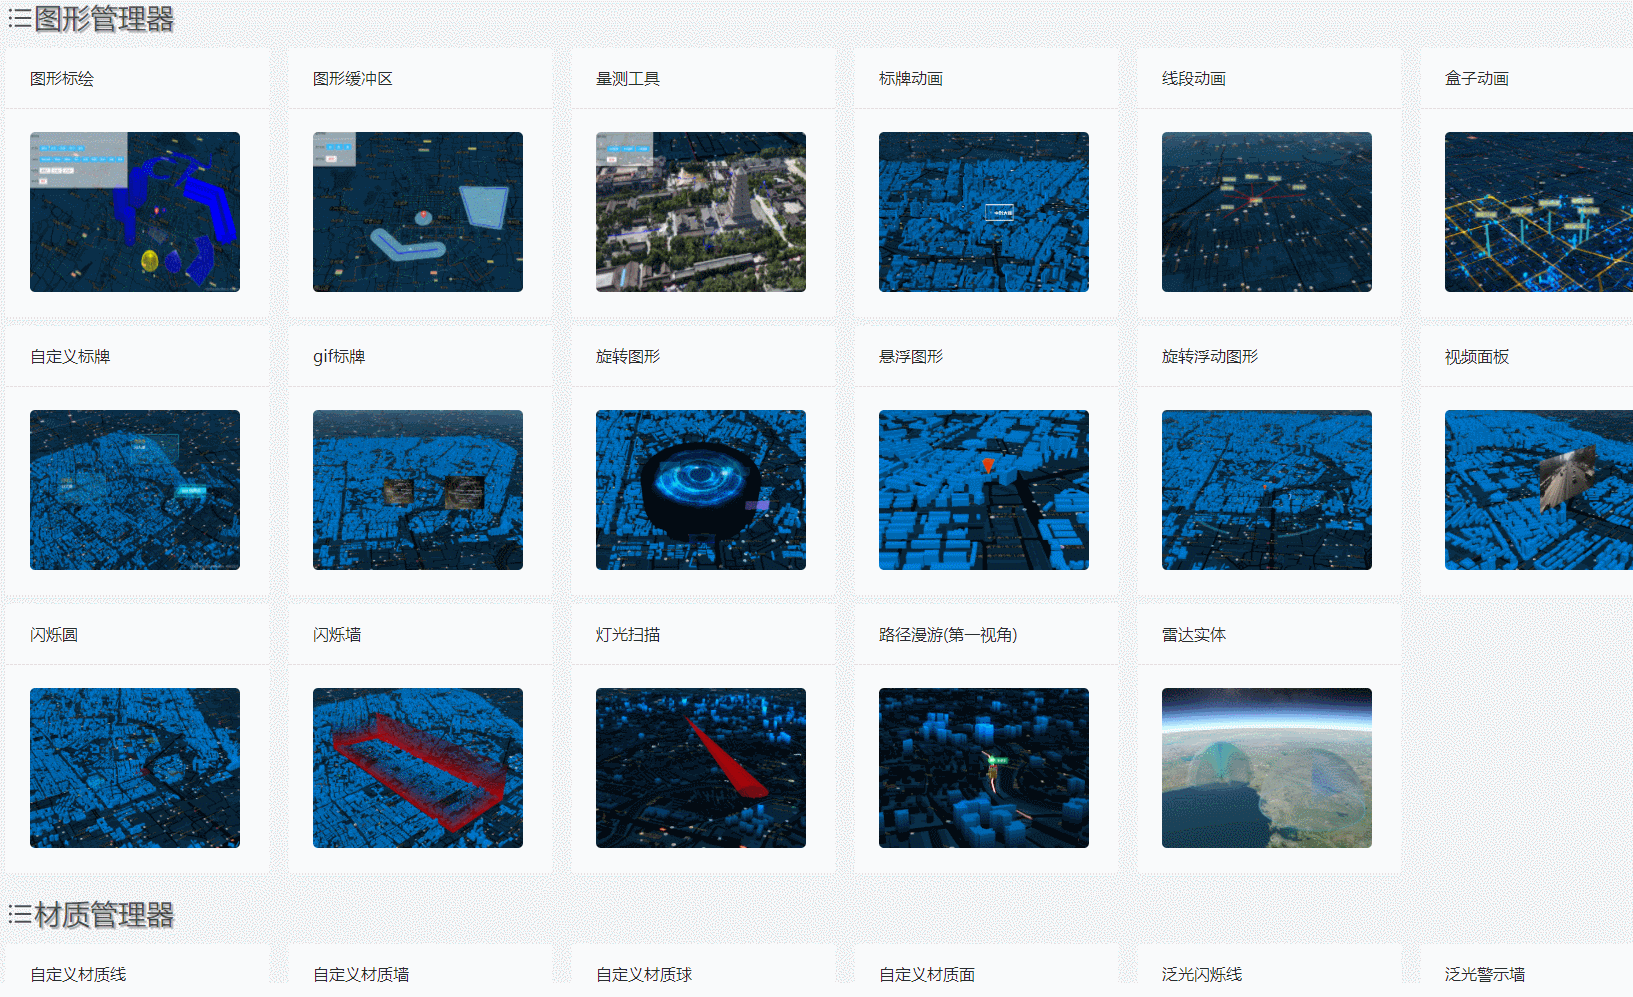Select the 路径漫游(第一视角) card title

(948, 635)
